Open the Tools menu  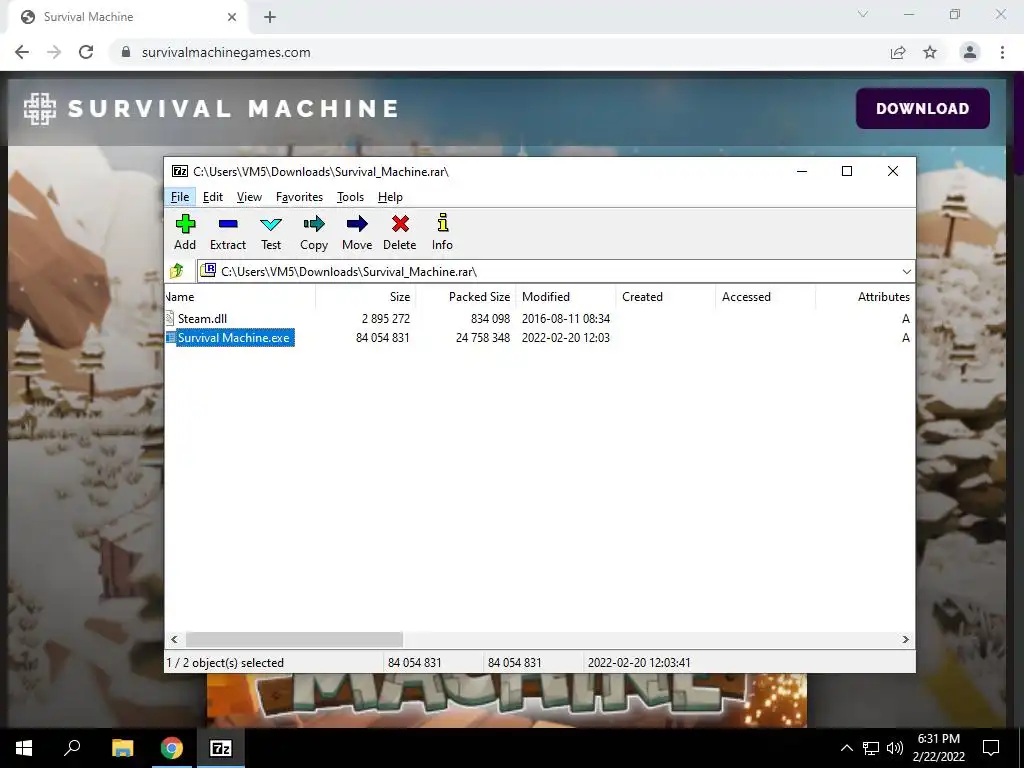coord(350,197)
